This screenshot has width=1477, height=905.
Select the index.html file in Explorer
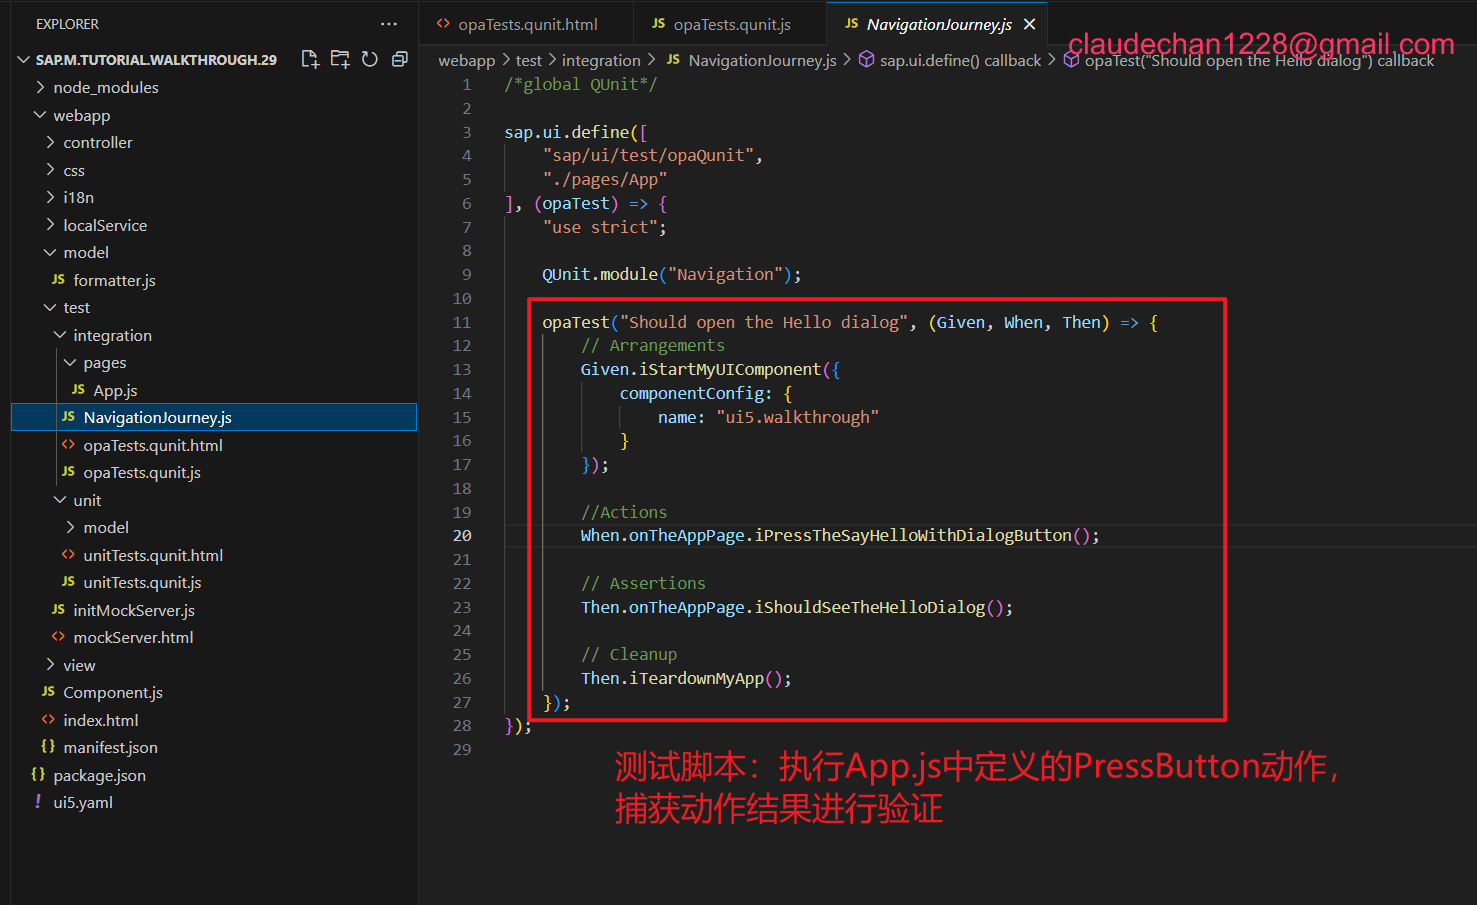point(100,720)
